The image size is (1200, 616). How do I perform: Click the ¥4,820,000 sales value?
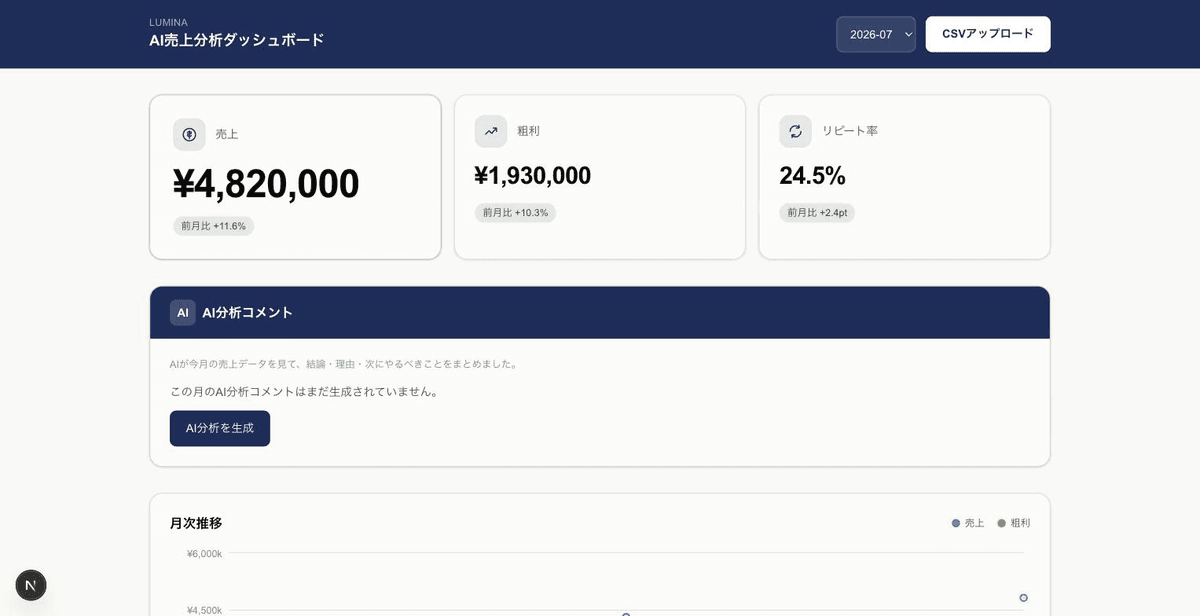[266, 184]
